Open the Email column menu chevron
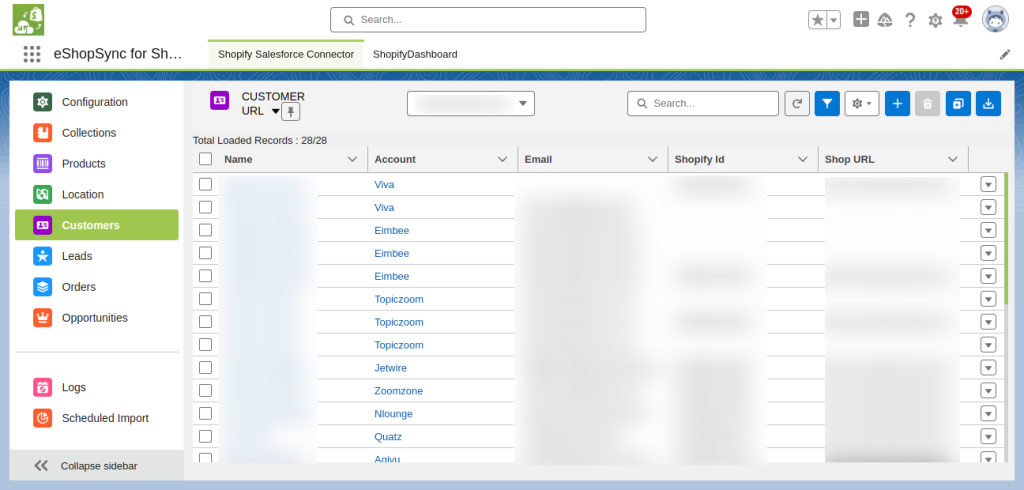 [652, 159]
